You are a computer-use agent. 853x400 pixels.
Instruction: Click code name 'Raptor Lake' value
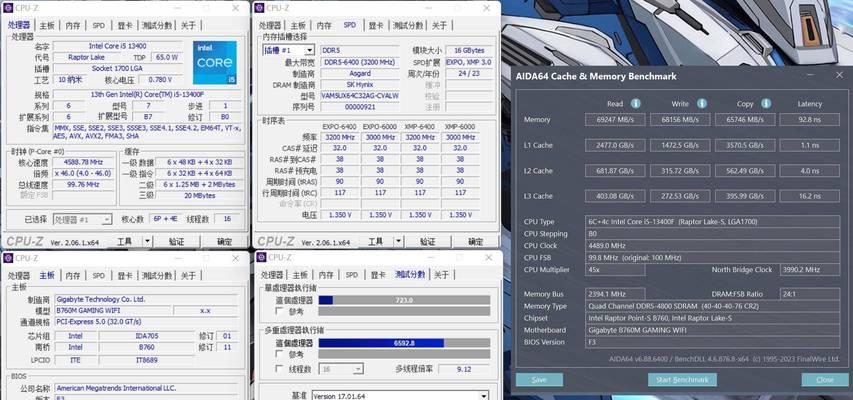click(86, 57)
